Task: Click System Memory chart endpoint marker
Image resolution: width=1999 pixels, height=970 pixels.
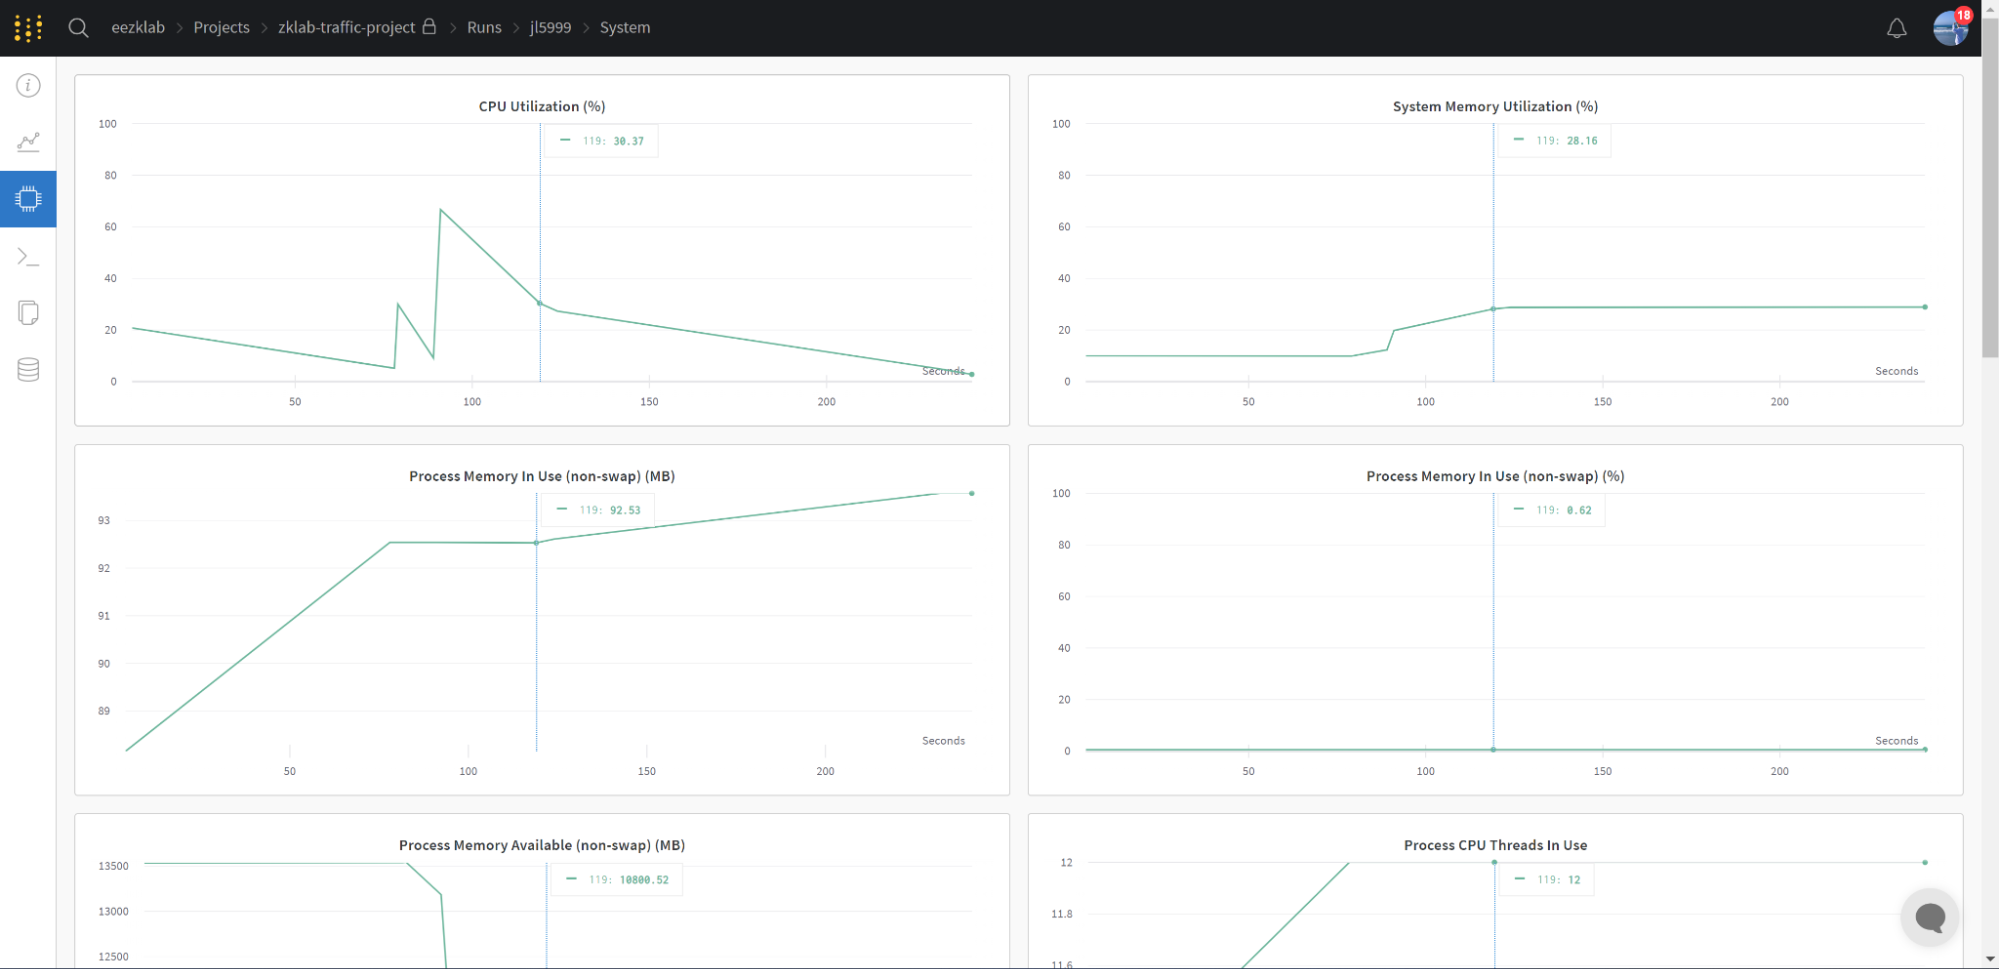Action: [x=1925, y=307]
